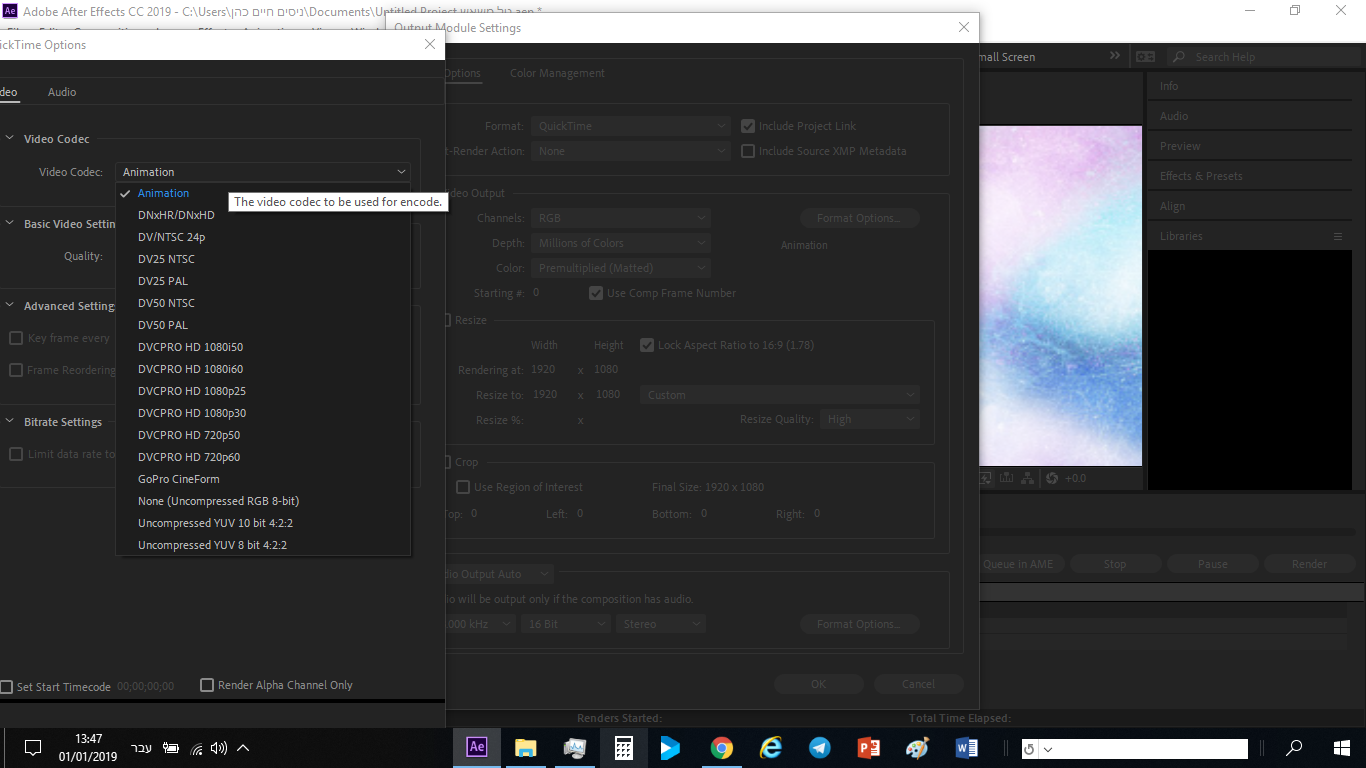
Task: Switch to the Audio tab in QuickTime Options
Action: tap(61, 91)
